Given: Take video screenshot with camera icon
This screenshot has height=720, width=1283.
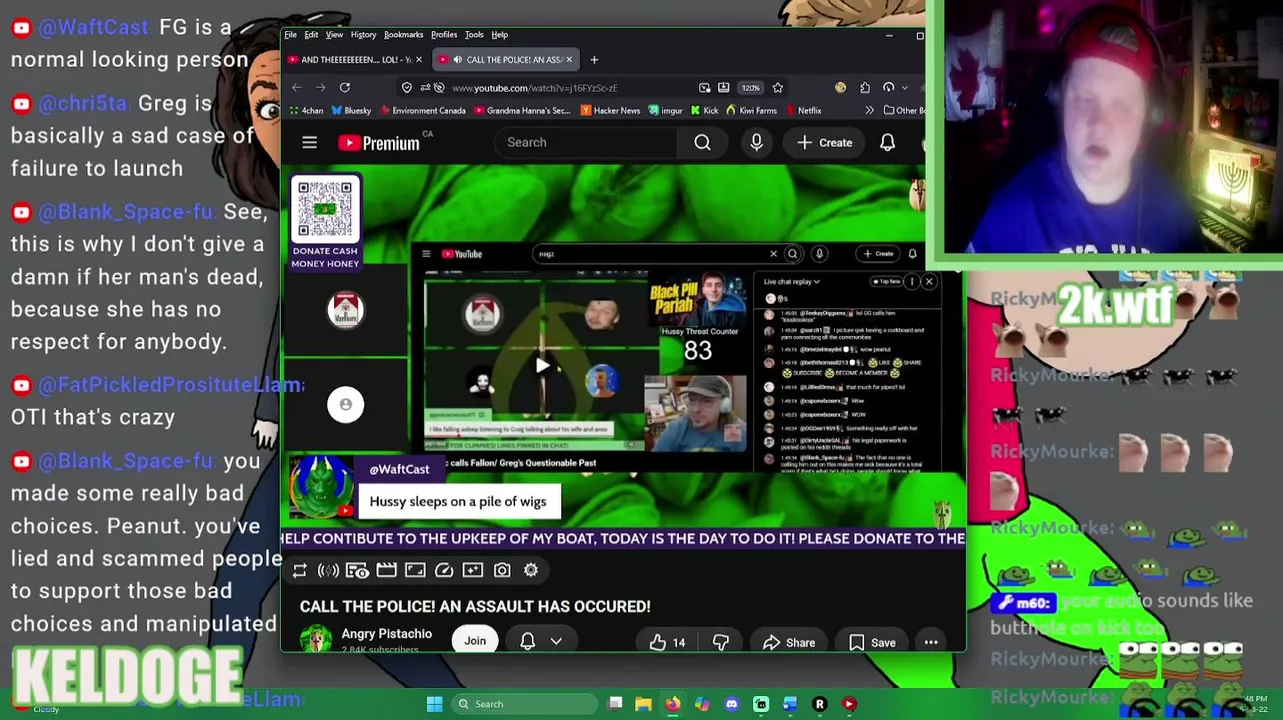Looking at the screenshot, I should 502,570.
